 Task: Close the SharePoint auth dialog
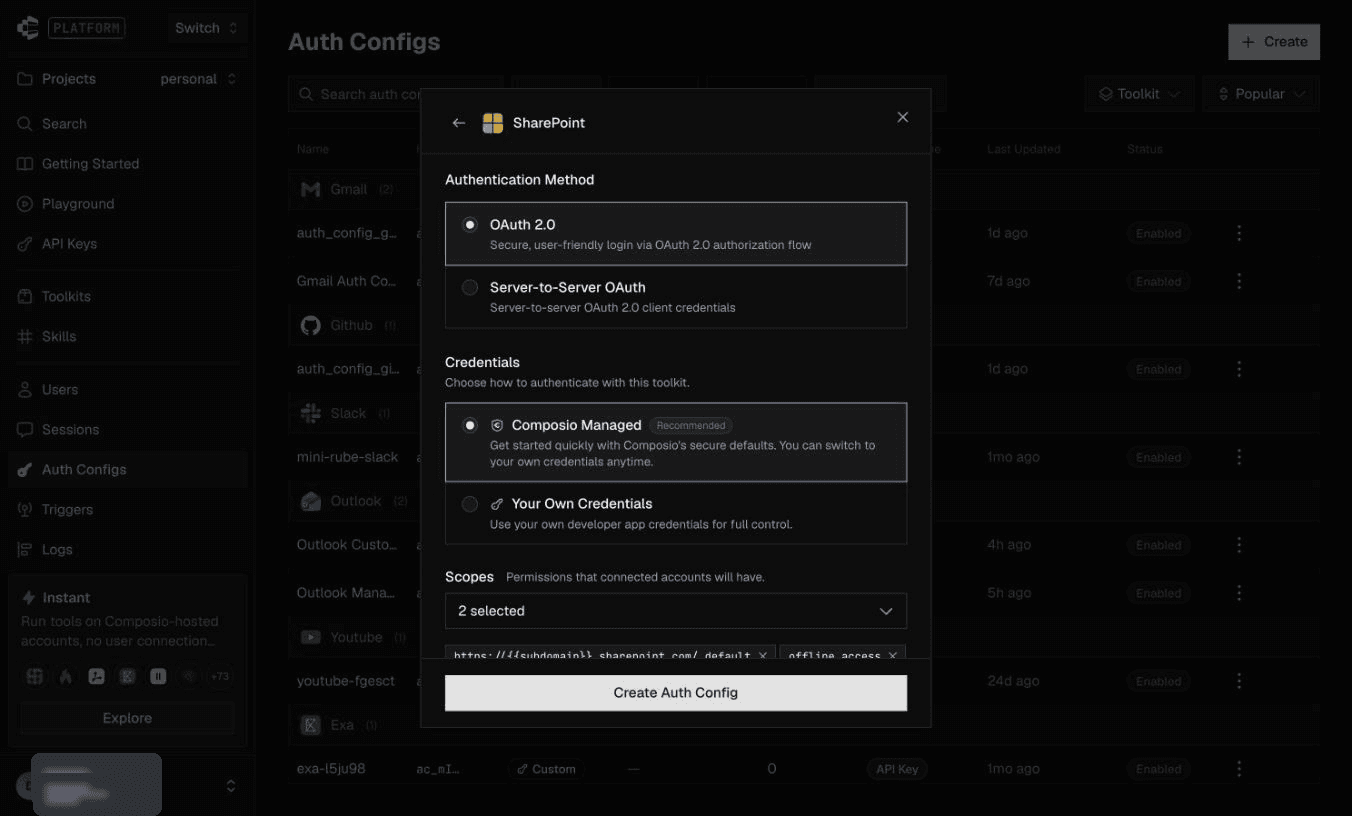(x=903, y=117)
